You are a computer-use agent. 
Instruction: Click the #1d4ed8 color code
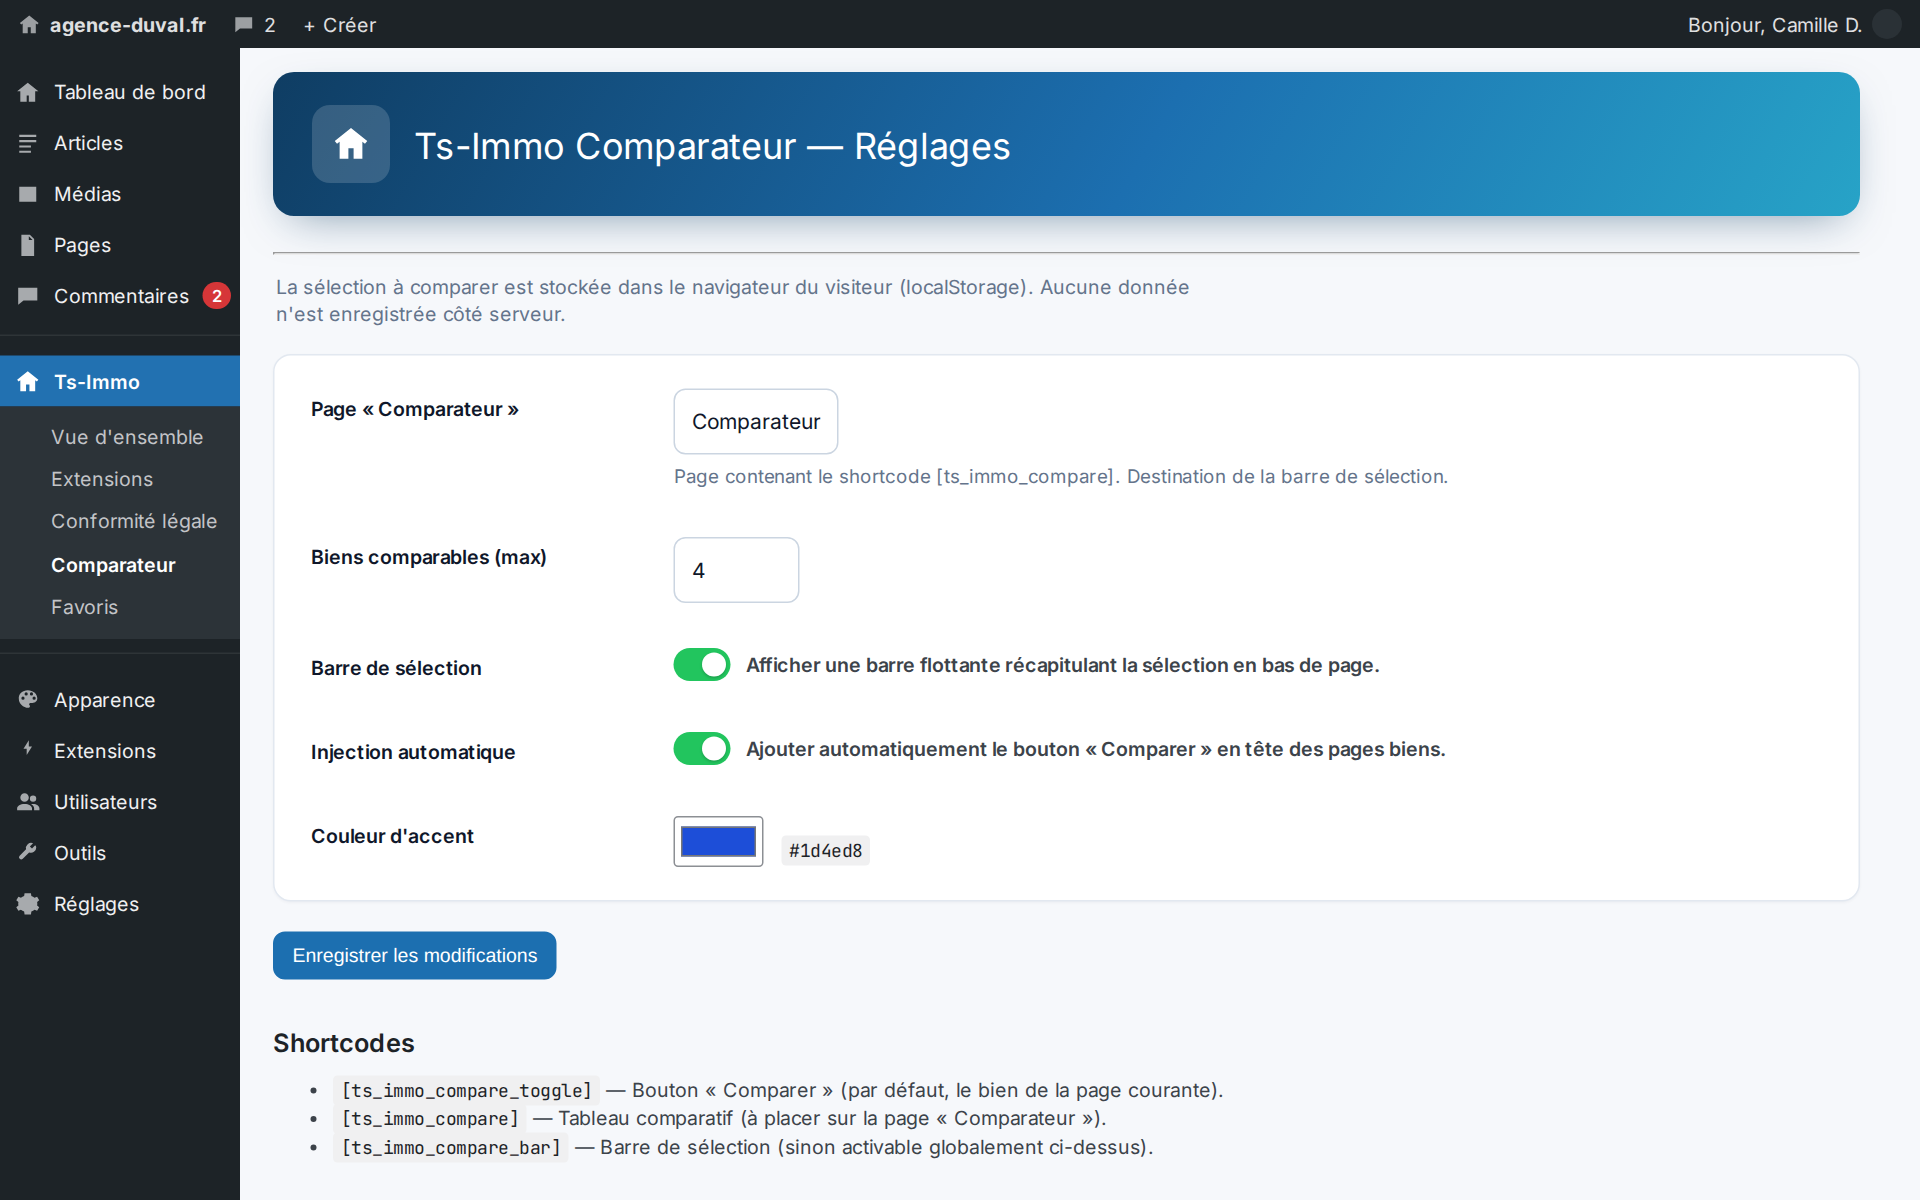[x=825, y=850]
